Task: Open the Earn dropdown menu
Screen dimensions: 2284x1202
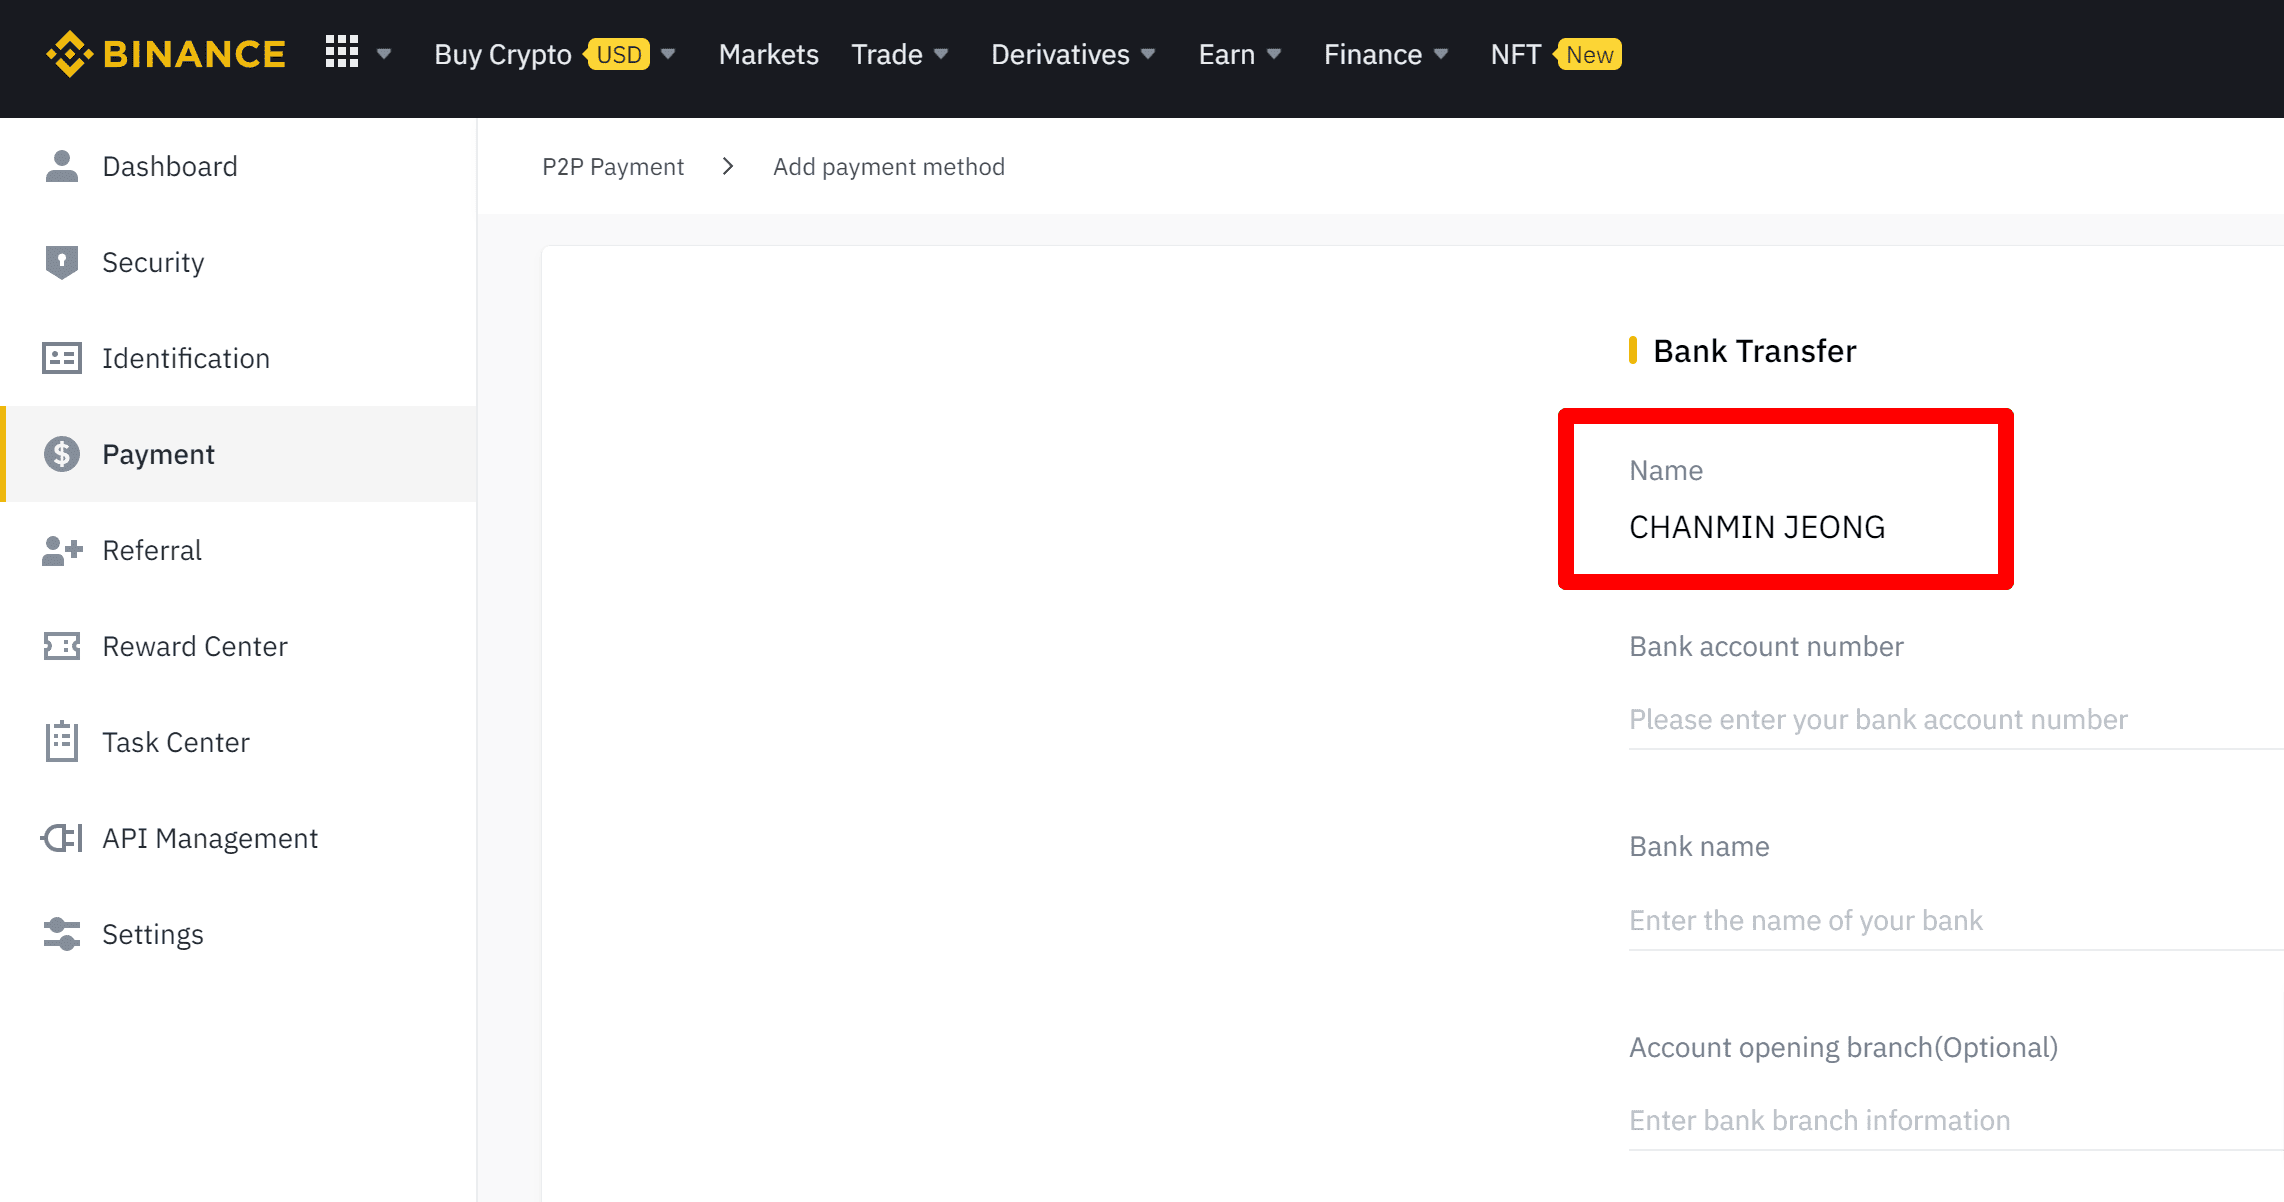Action: (x=1239, y=54)
